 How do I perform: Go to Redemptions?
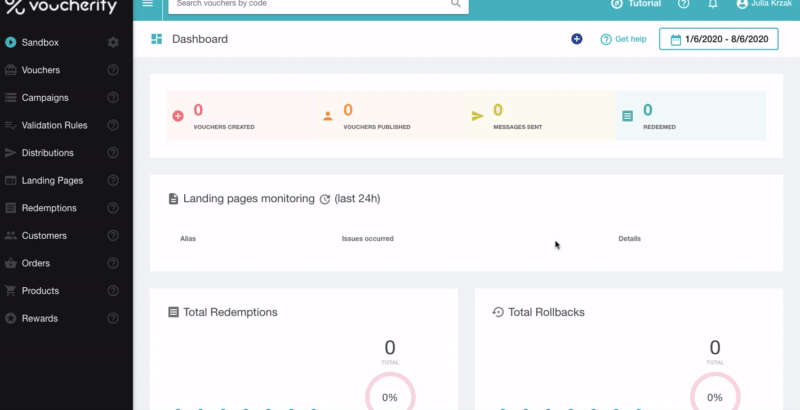[x=49, y=208]
